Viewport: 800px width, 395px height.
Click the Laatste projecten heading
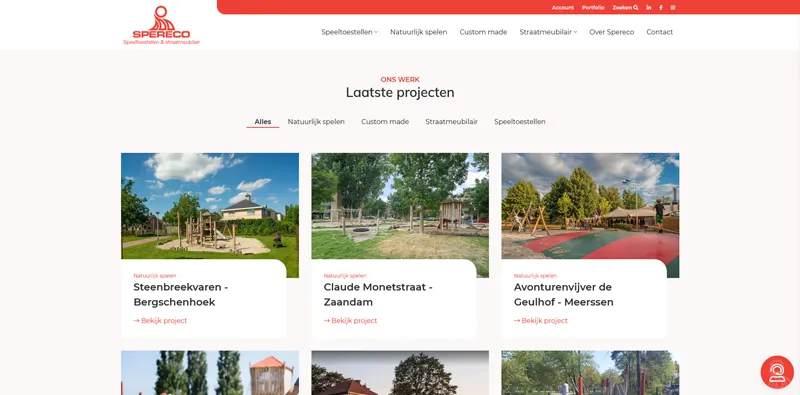[x=400, y=93]
